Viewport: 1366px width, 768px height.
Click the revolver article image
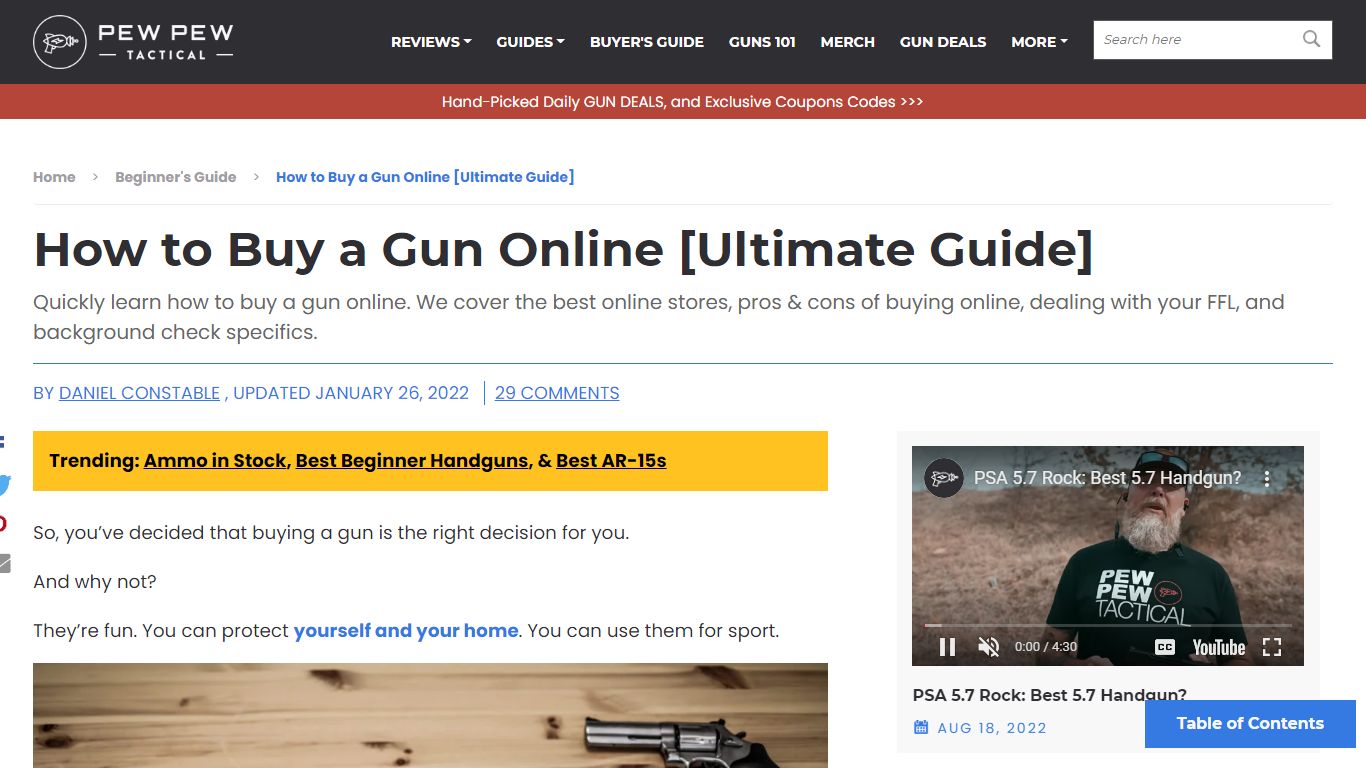click(430, 715)
